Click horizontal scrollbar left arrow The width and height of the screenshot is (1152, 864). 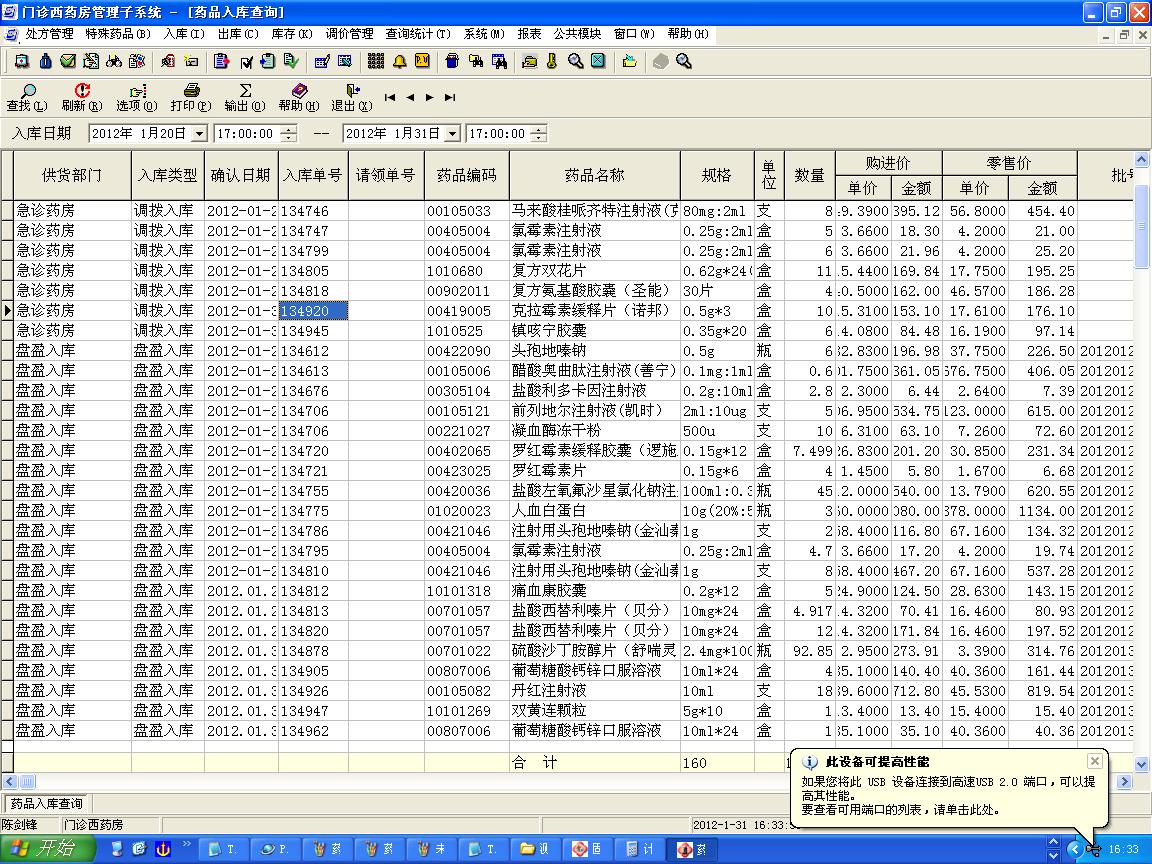pos(9,782)
